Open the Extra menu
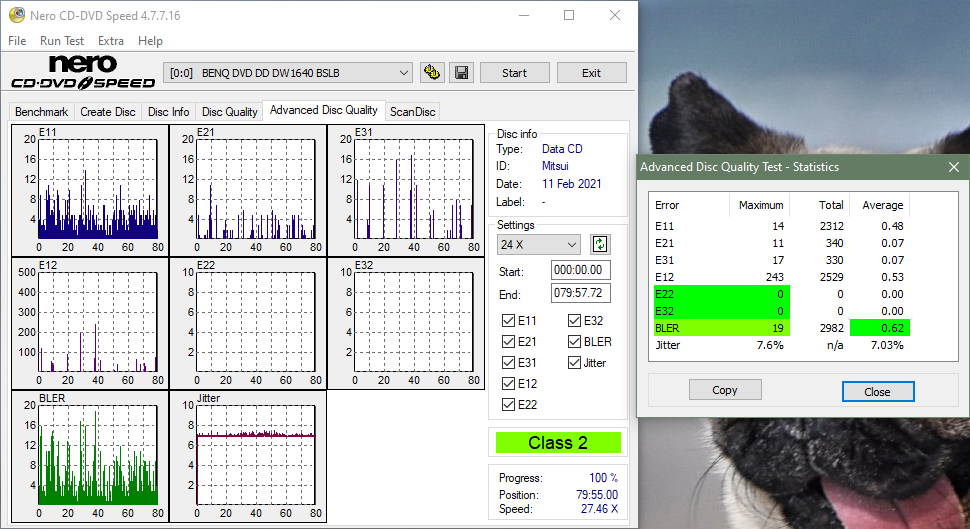Screen dimensions: 970x529 click(111, 41)
